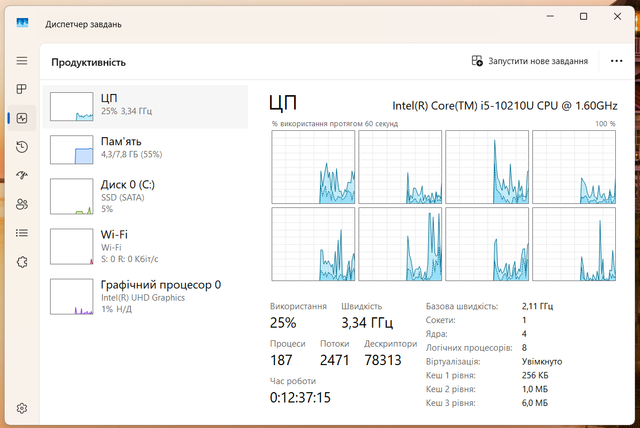Click the memory mini usage graph

[71, 150]
